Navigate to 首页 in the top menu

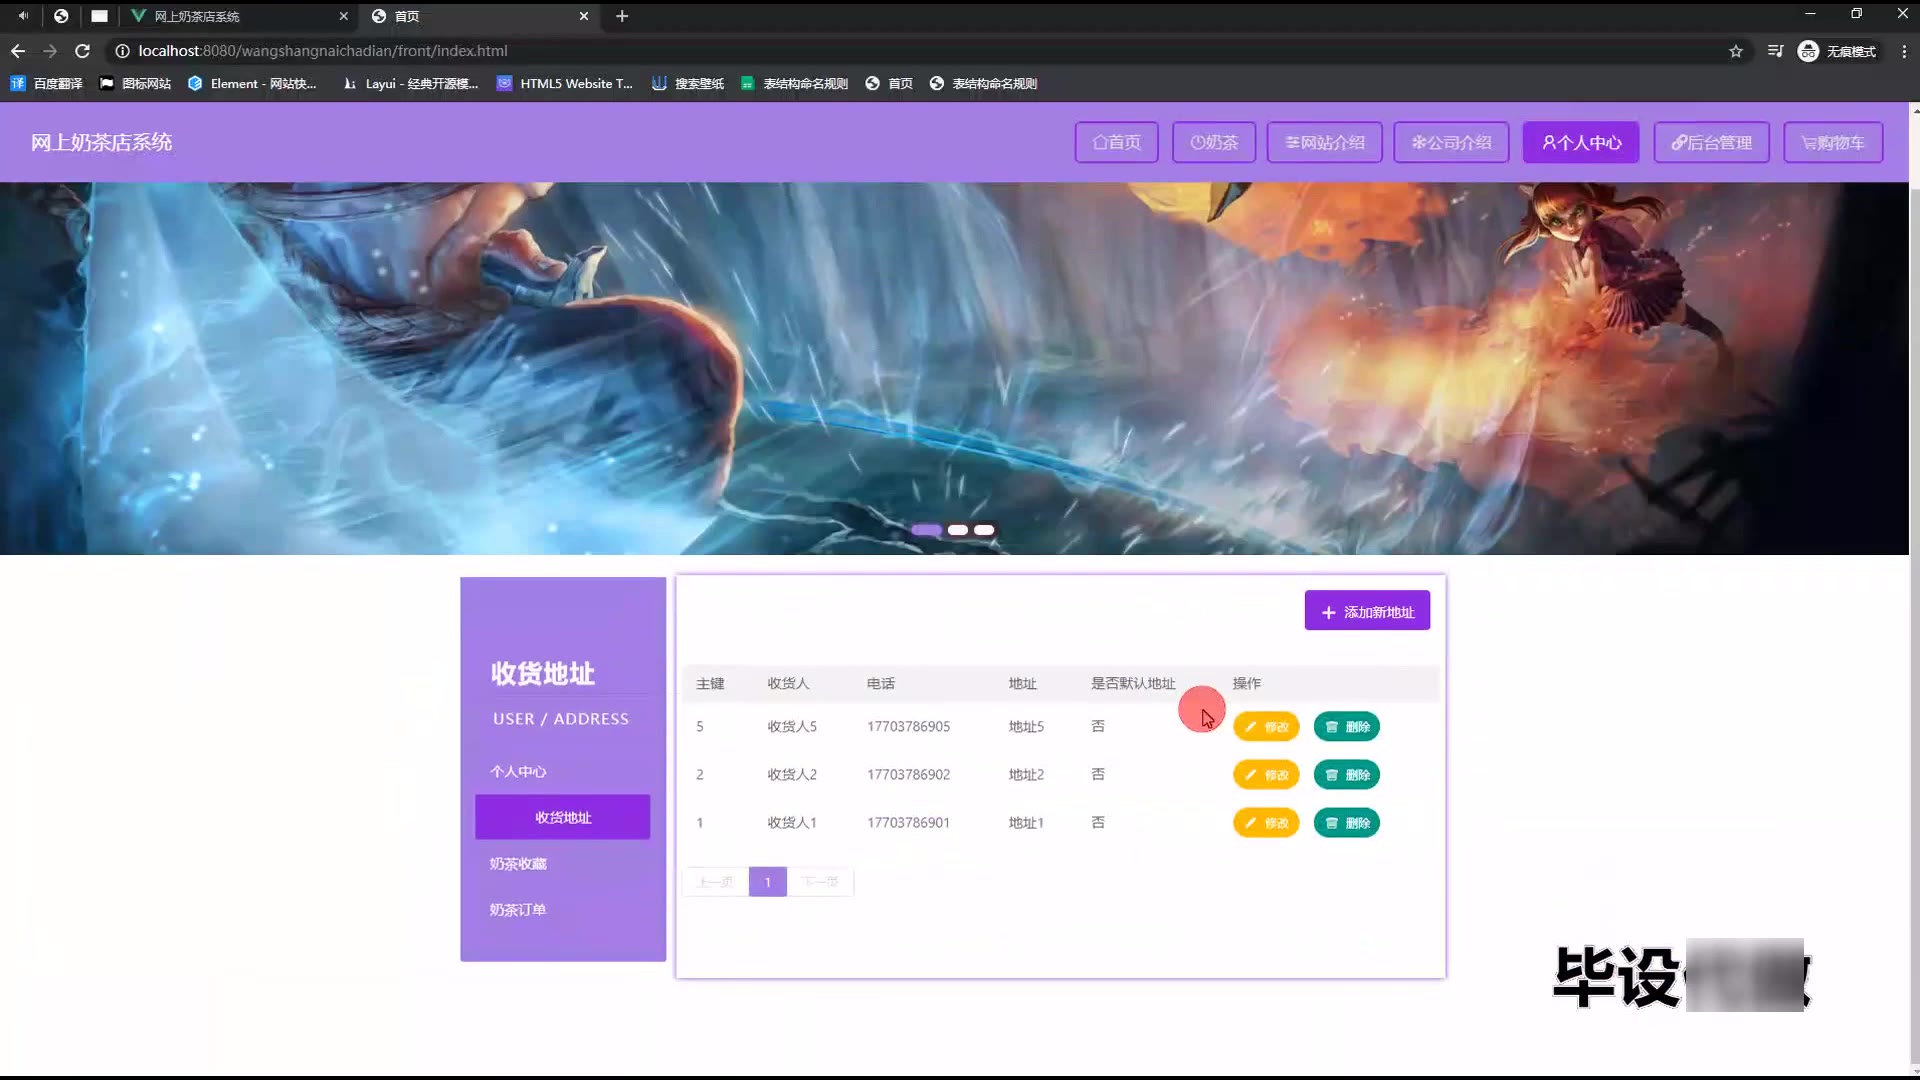(x=1116, y=142)
